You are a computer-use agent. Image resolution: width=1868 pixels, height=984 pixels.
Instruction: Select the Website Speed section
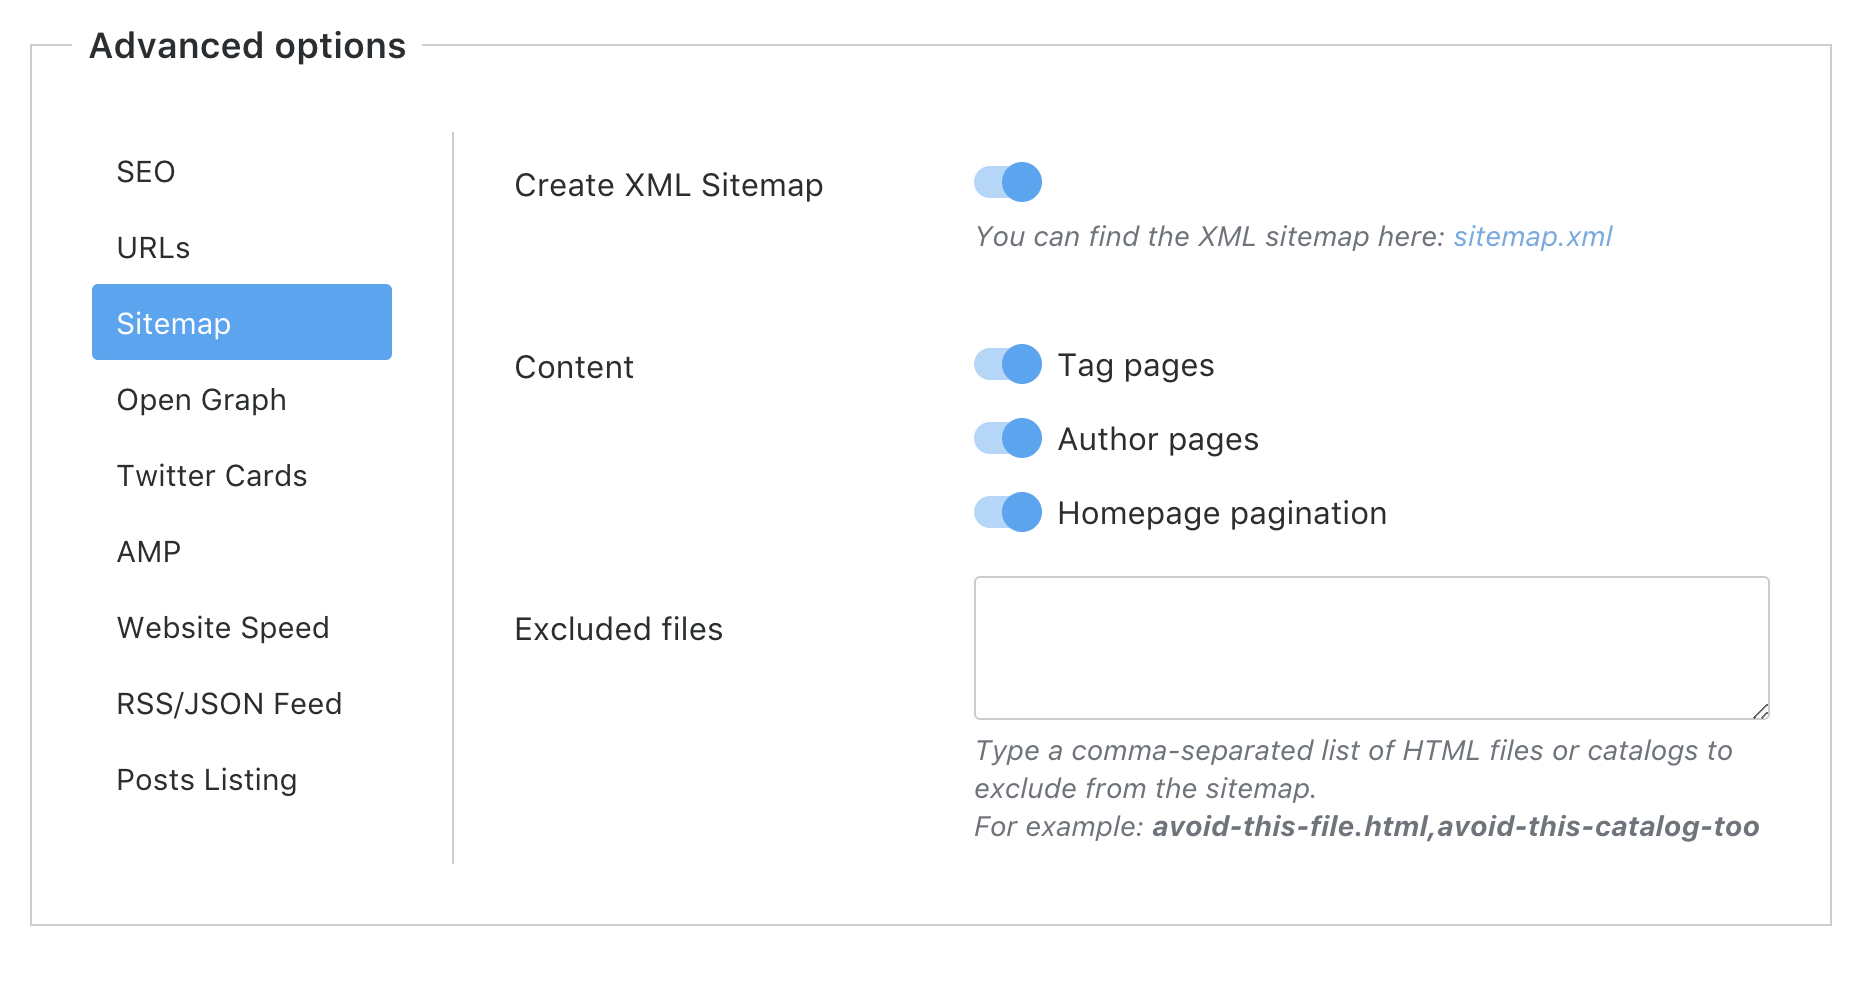point(223,627)
